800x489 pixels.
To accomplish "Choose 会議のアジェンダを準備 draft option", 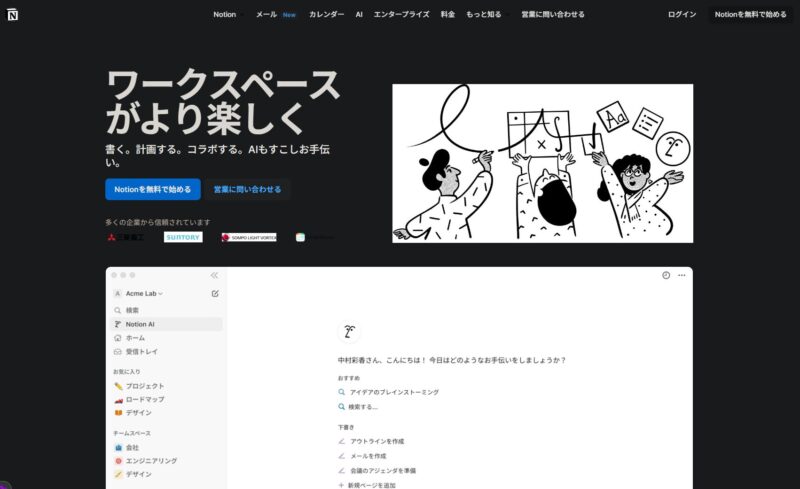I will (x=377, y=471).
